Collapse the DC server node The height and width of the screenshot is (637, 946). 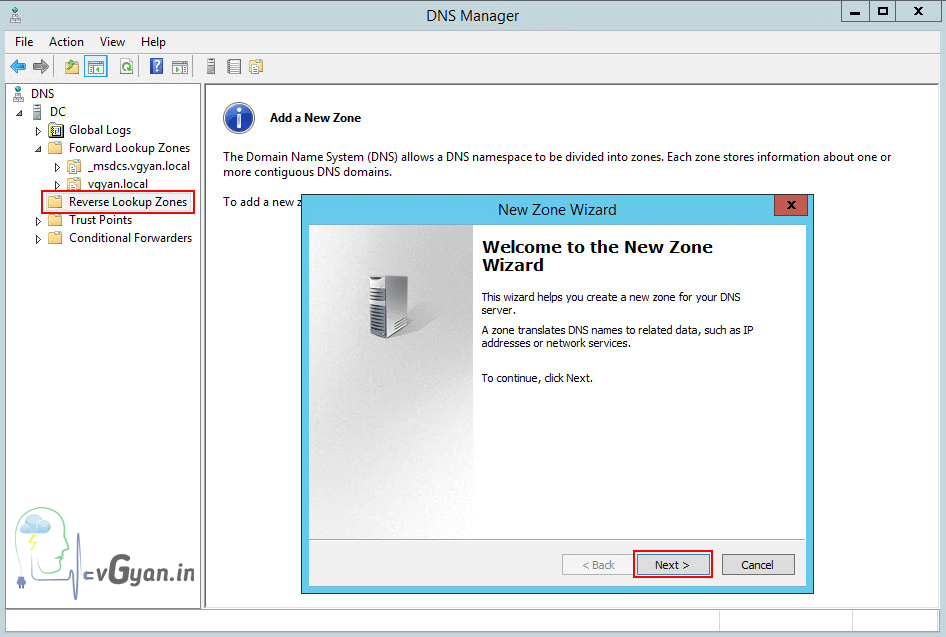(20, 112)
